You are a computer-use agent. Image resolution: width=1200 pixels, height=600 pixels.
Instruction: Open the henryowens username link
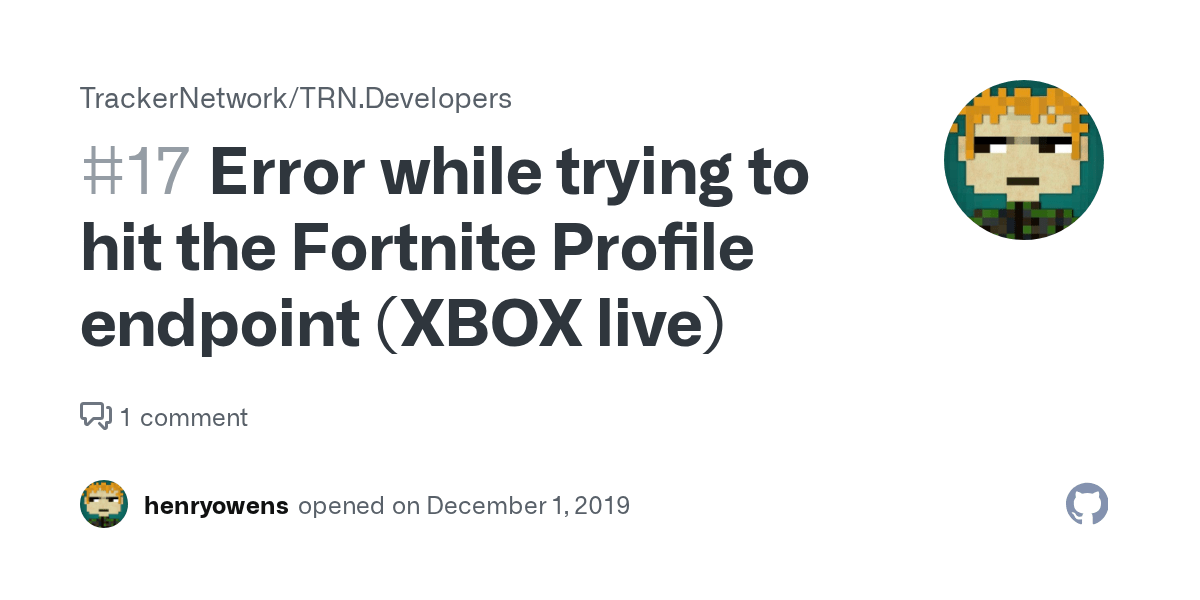pyautogui.click(x=216, y=506)
